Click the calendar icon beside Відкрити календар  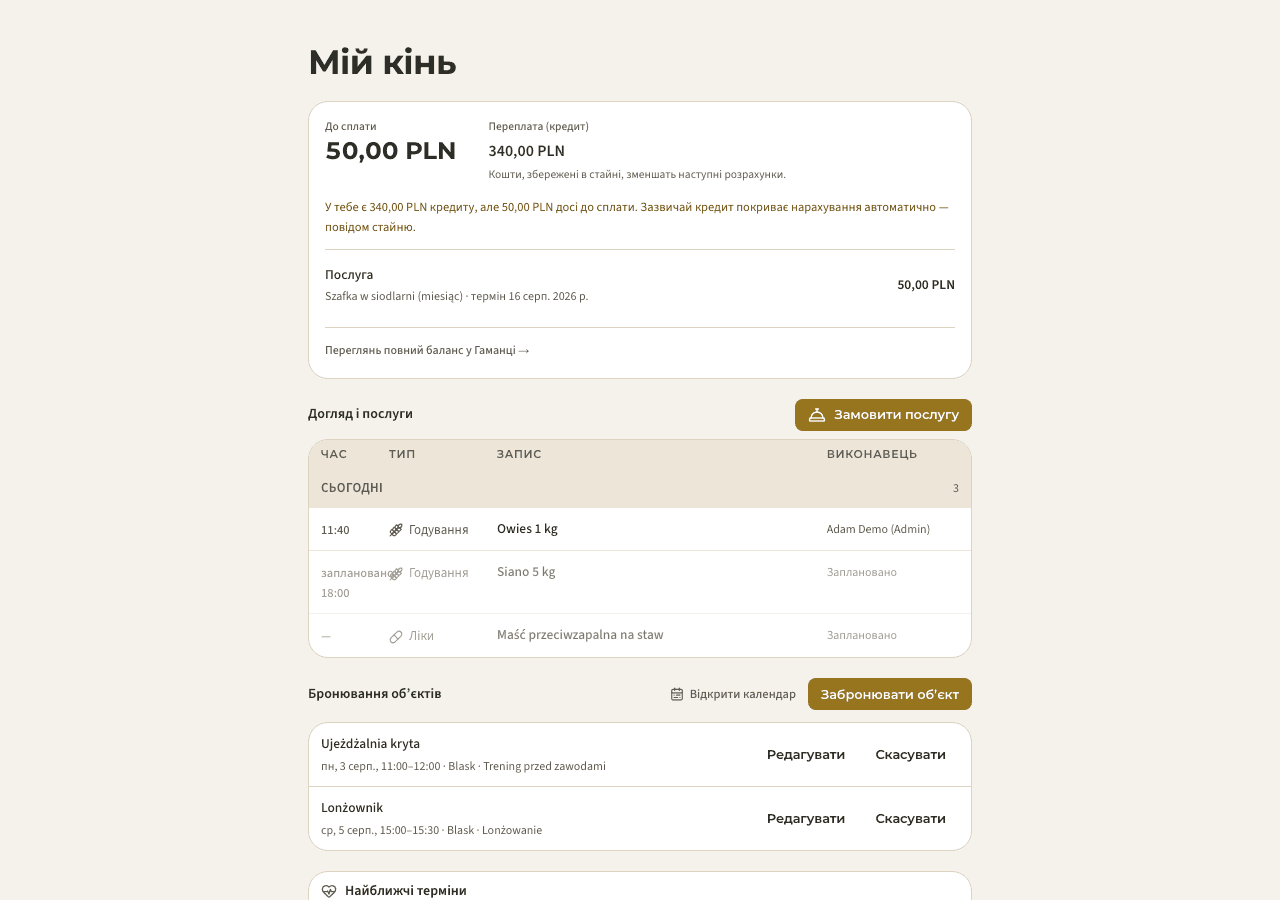point(677,694)
